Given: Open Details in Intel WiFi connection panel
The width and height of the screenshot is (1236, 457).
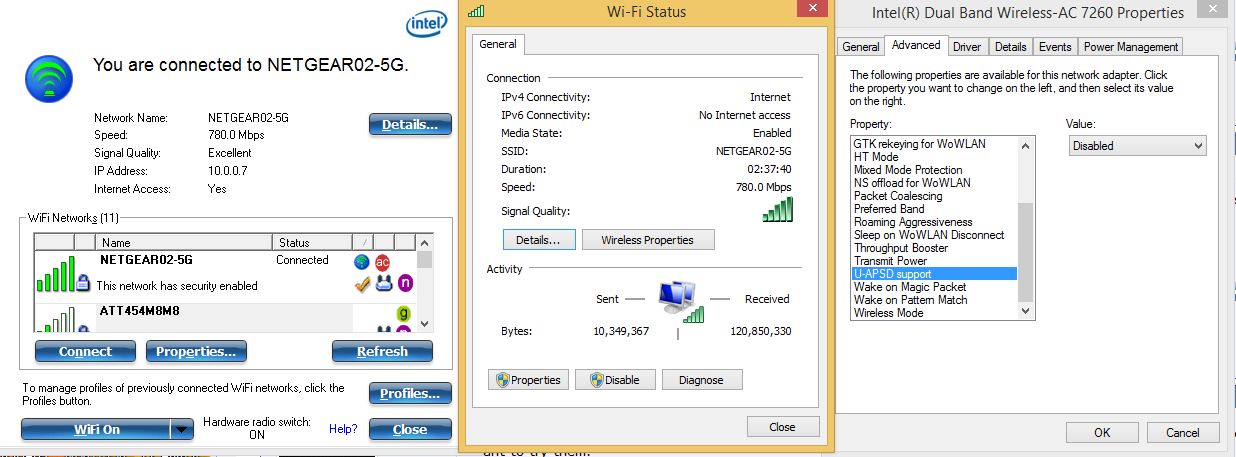Looking at the screenshot, I should [x=410, y=125].
